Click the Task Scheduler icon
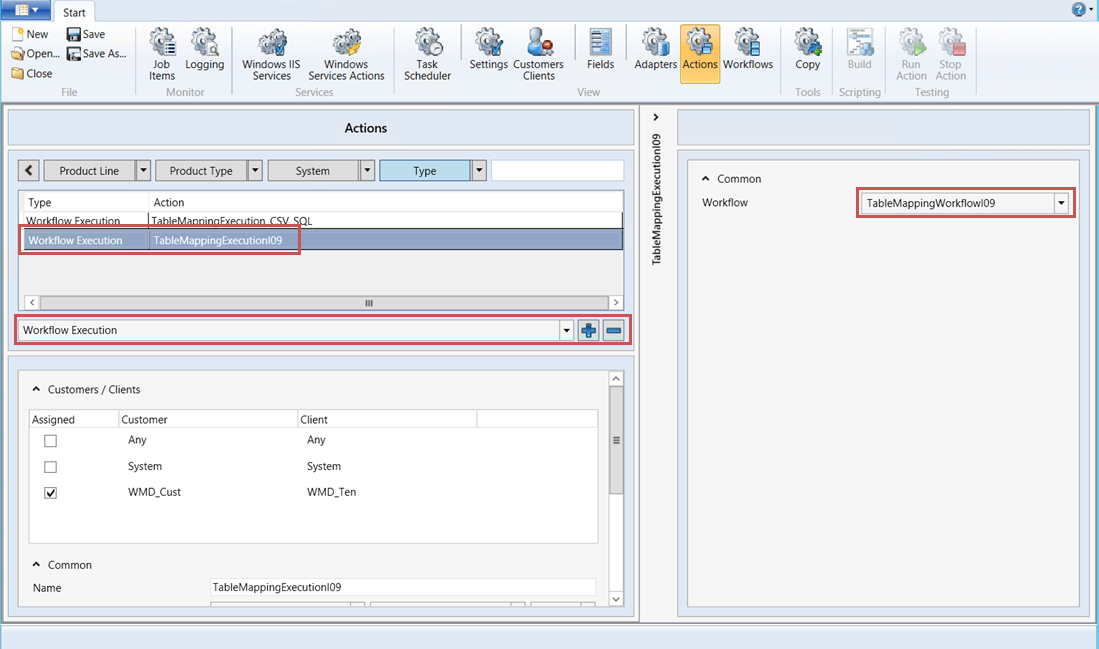This screenshot has height=649, width=1099. 427,52
